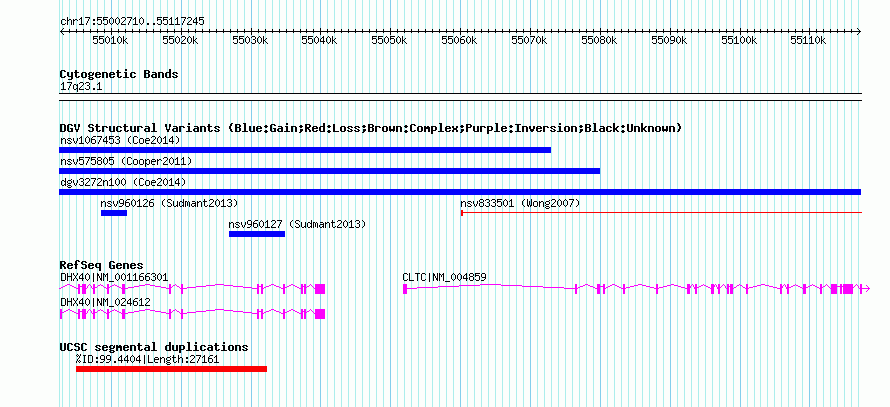Select the DHX40 NM_001166301 transcript glyph

pos(192,288)
